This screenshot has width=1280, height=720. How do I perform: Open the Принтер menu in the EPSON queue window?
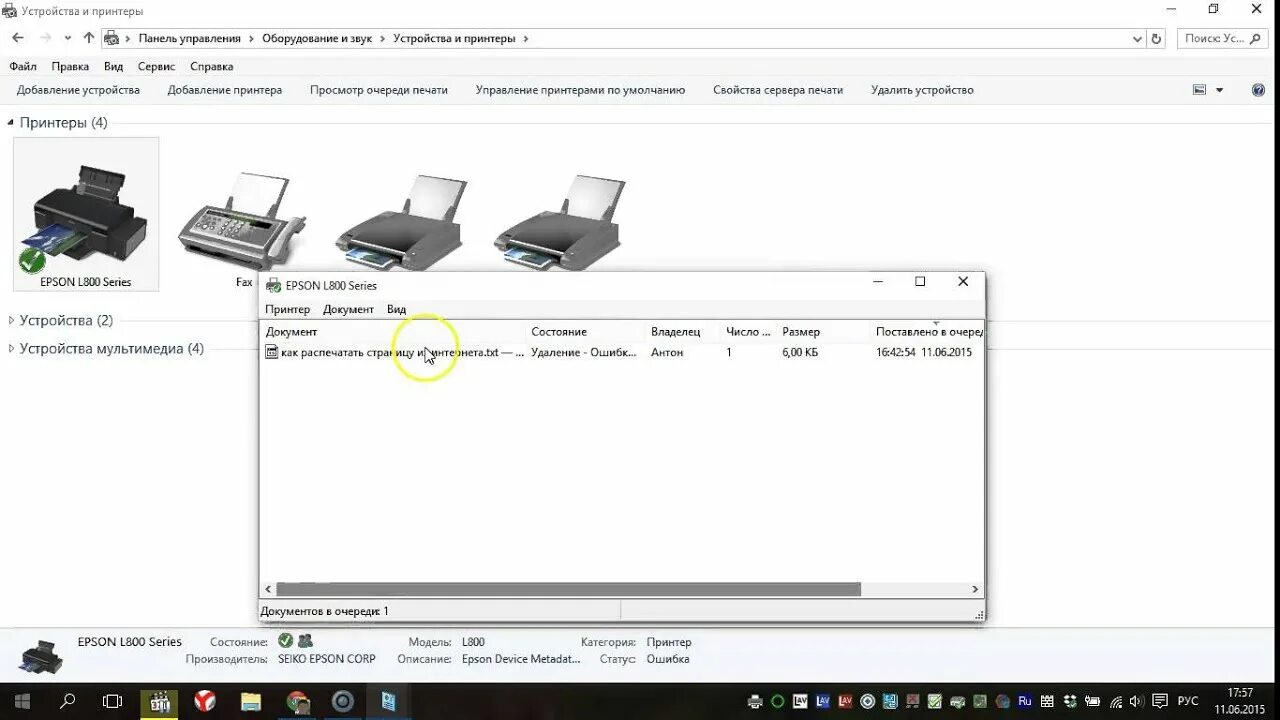[288, 309]
